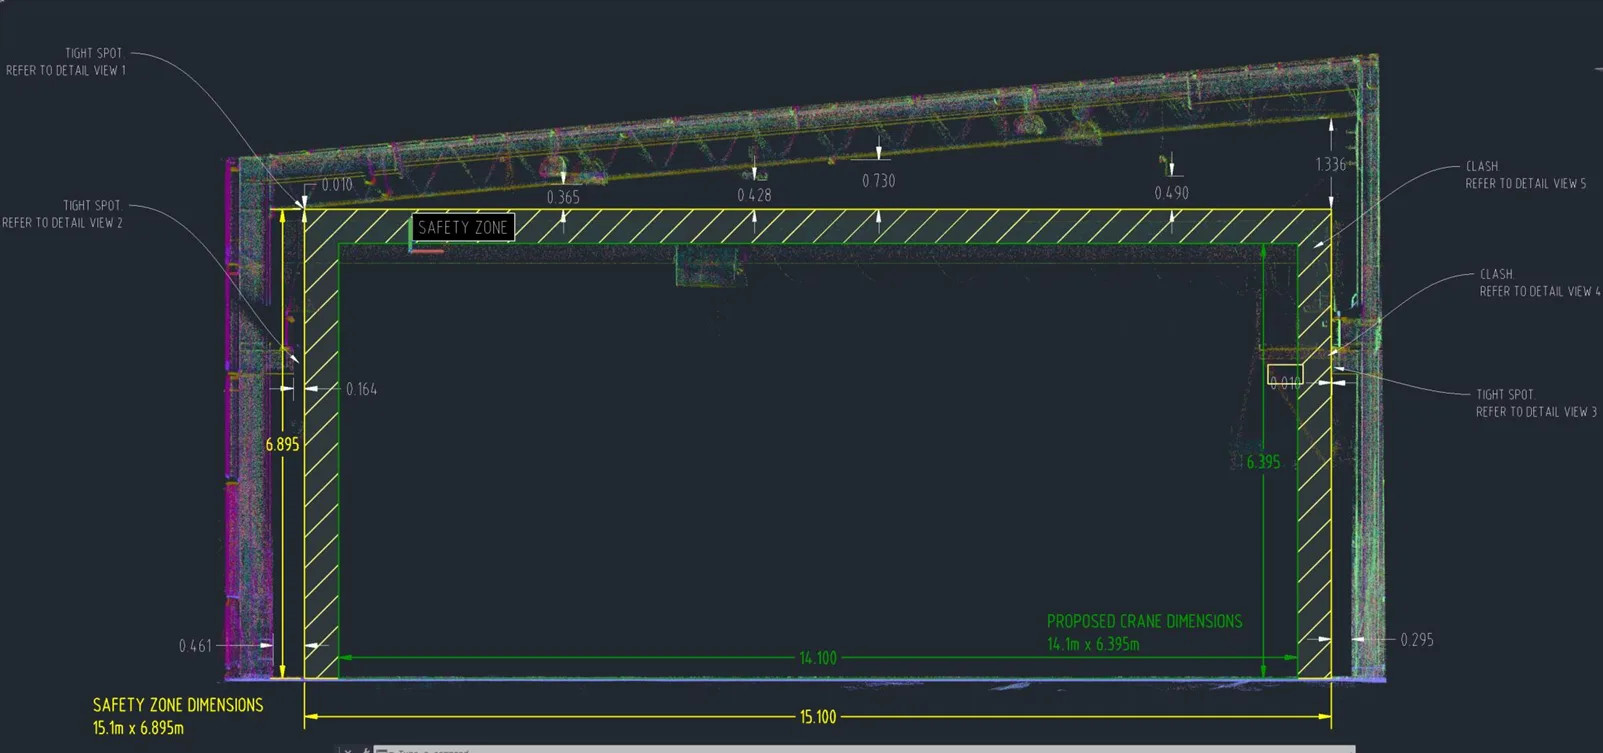Select the "REFER TO DETAIL VIEW 4" annotation

coord(1540,292)
